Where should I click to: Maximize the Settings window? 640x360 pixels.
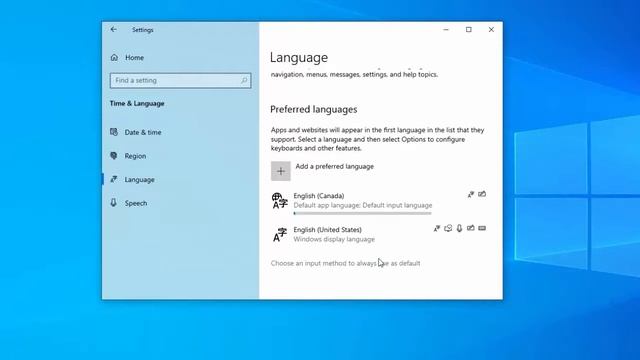click(x=469, y=29)
